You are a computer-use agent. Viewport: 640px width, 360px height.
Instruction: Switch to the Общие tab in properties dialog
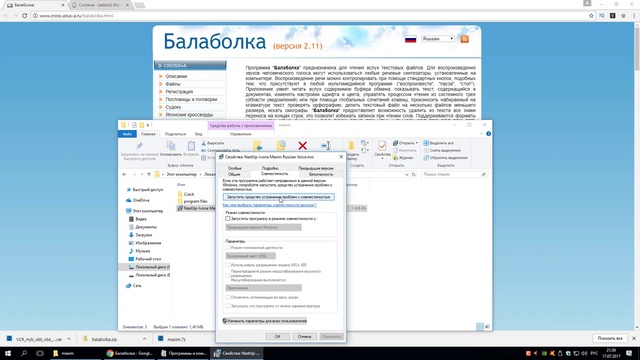point(234,174)
